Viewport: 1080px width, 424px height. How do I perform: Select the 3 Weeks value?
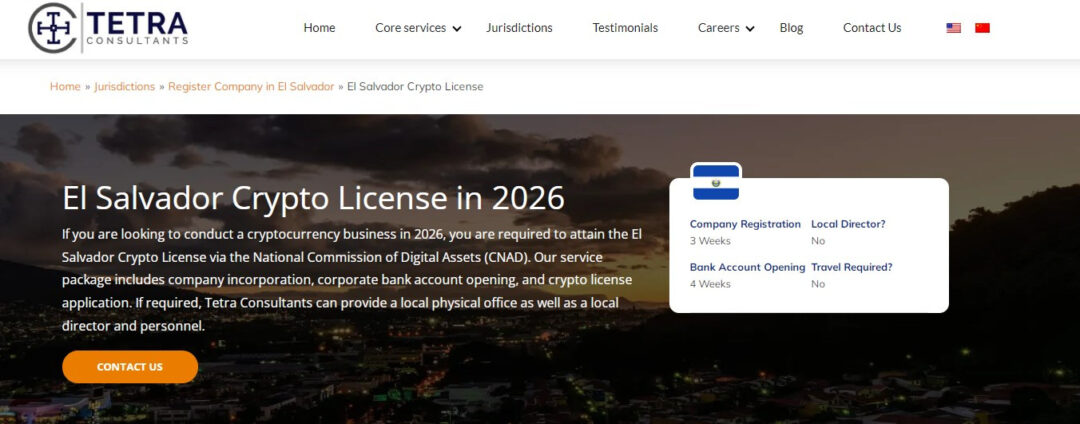[710, 241]
